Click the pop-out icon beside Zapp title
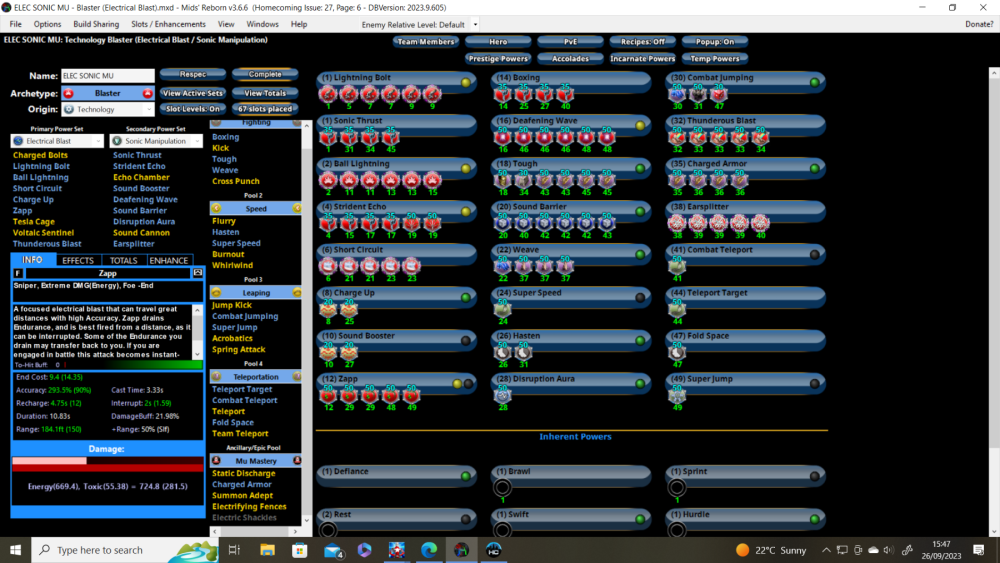The width and height of the screenshot is (1000, 563). pos(198,272)
